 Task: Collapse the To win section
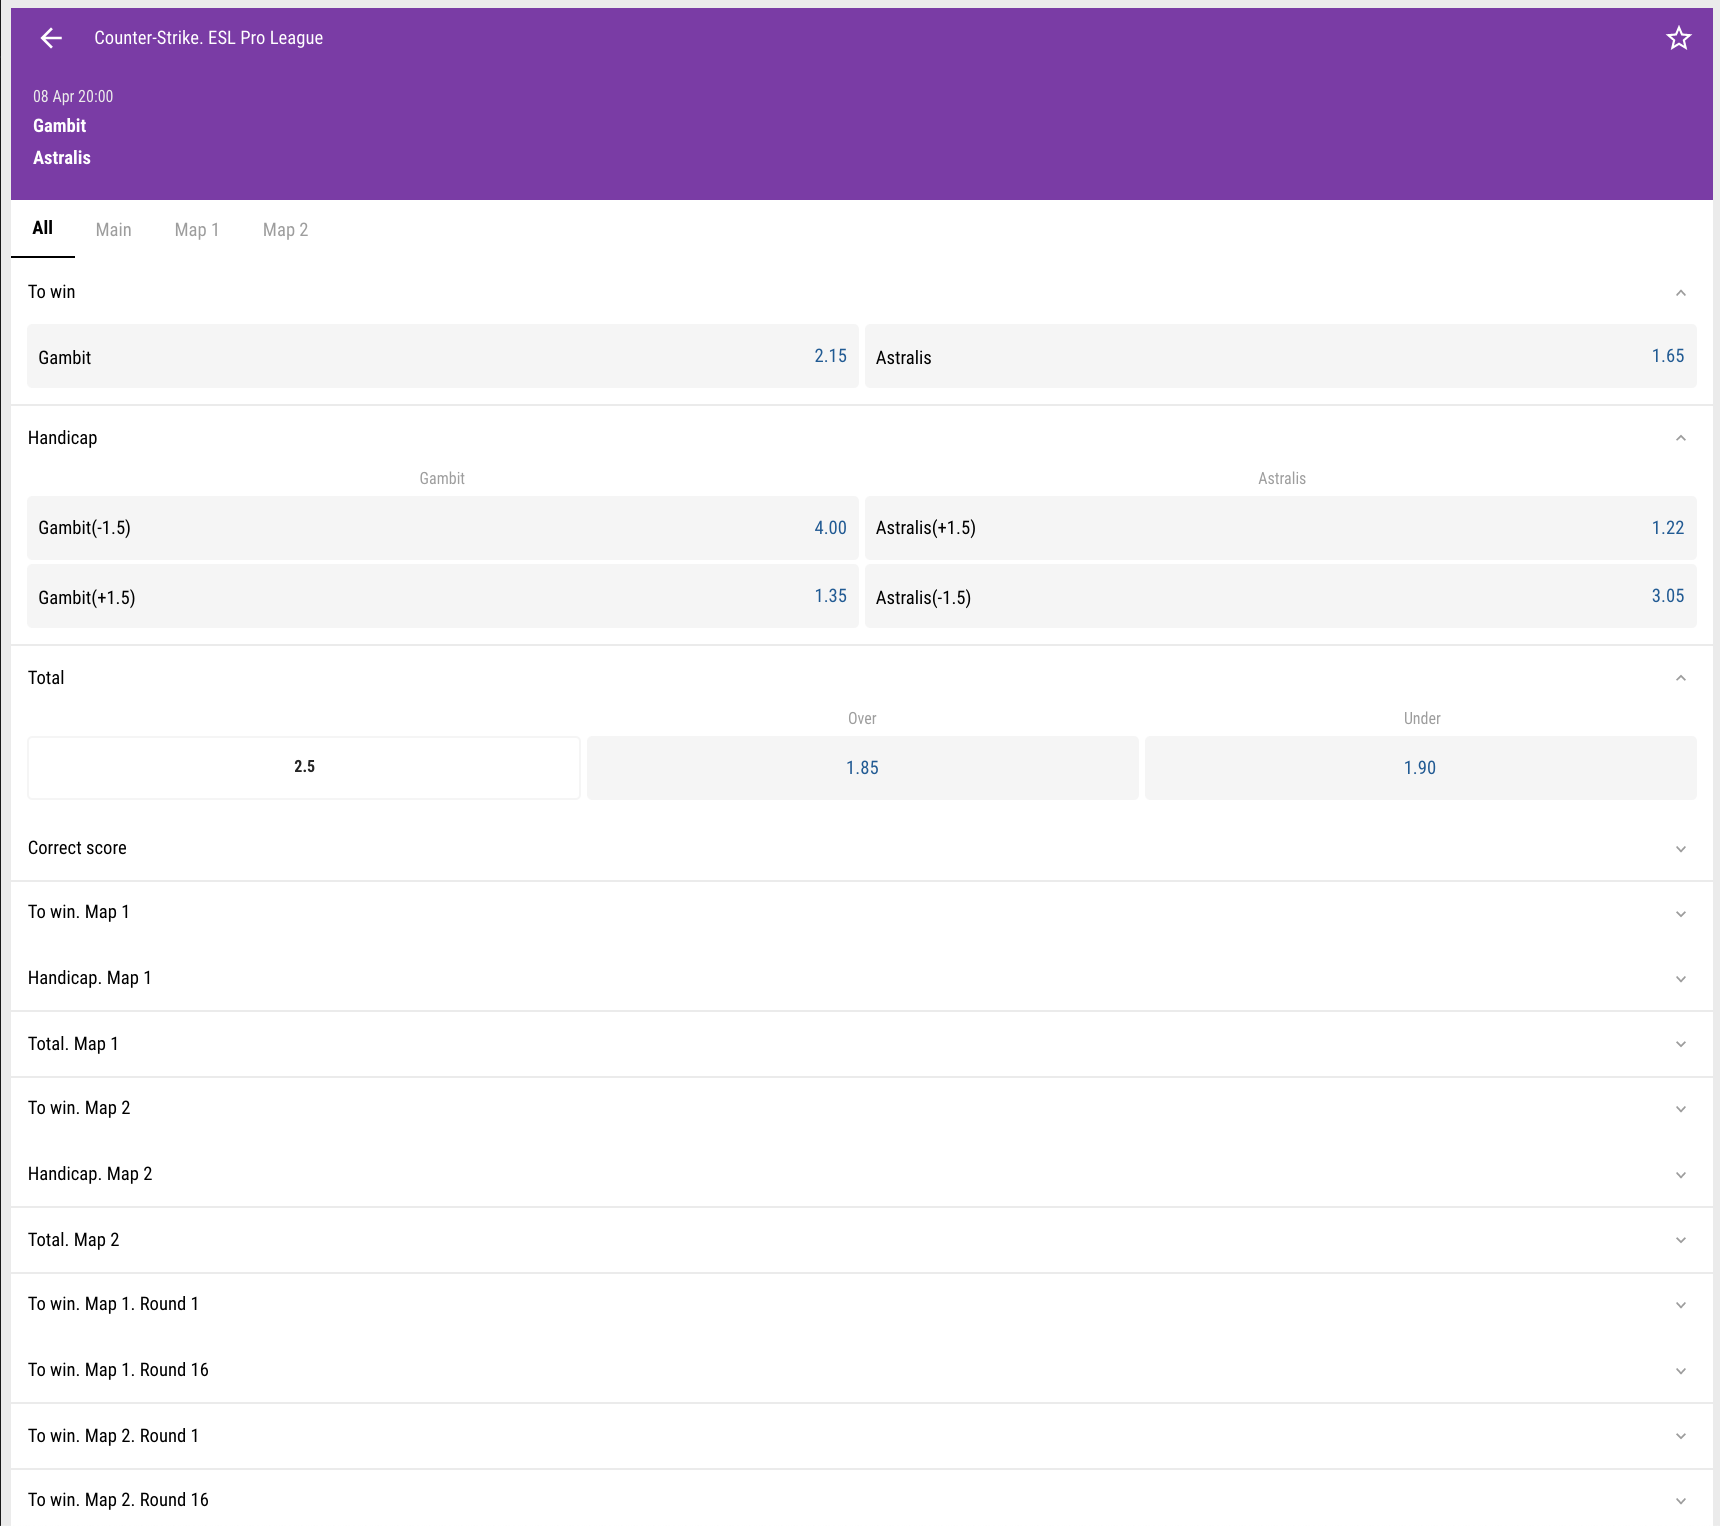861,292
